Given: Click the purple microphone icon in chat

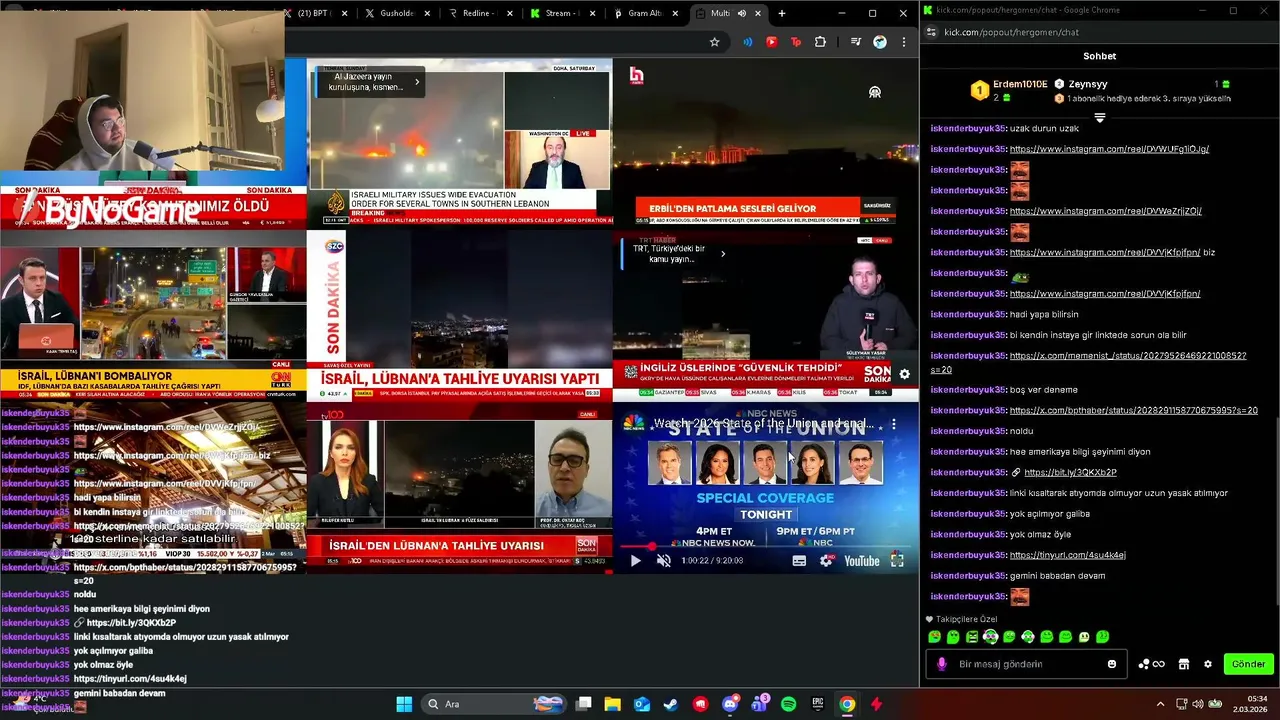Looking at the screenshot, I should [941, 664].
